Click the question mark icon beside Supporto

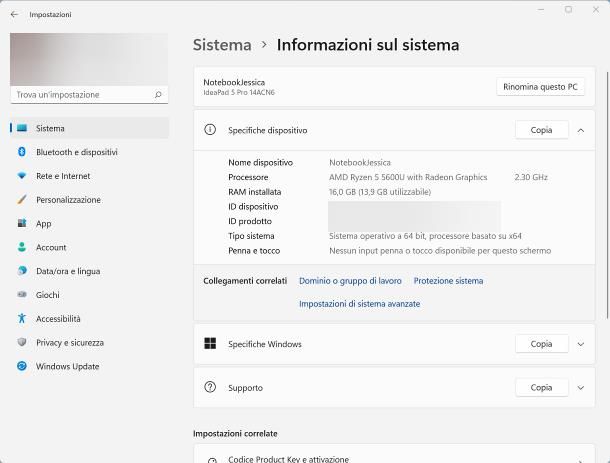click(x=210, y=387)
